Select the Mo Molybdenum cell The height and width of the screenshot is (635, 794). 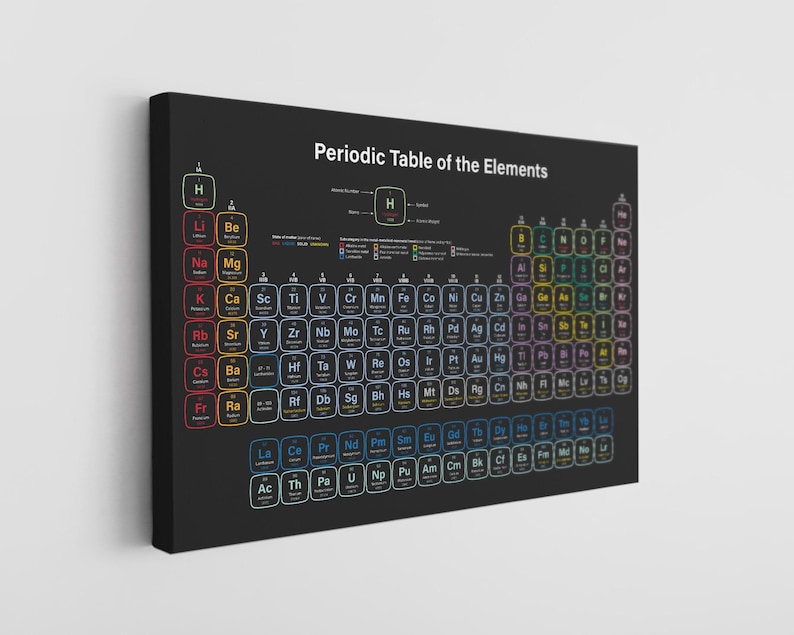(351, 333)
